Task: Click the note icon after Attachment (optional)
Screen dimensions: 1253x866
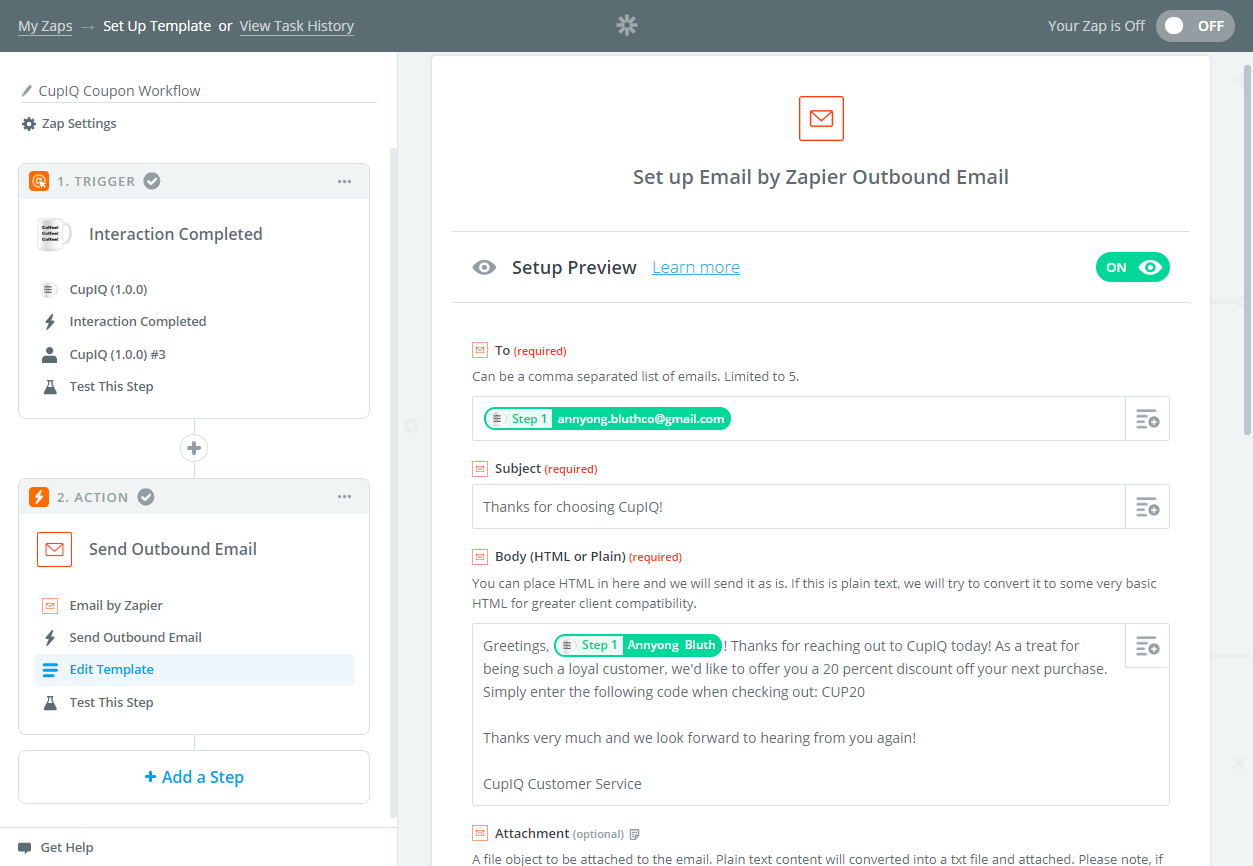Action: (x=634, y=834)
